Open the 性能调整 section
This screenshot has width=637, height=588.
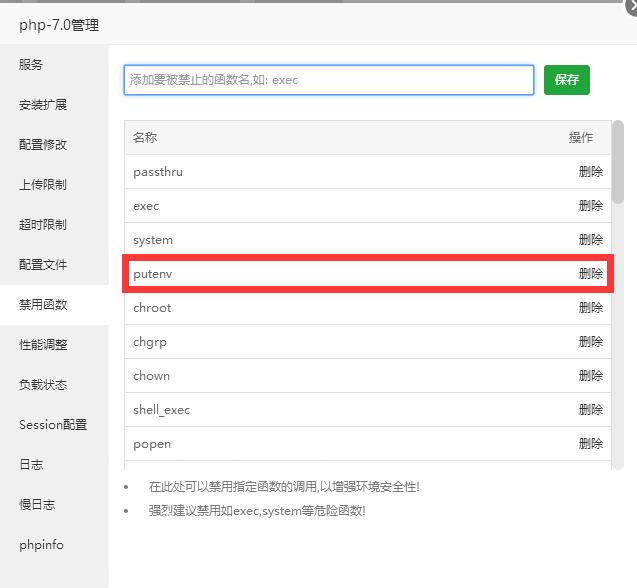click(x=43, y=345)
